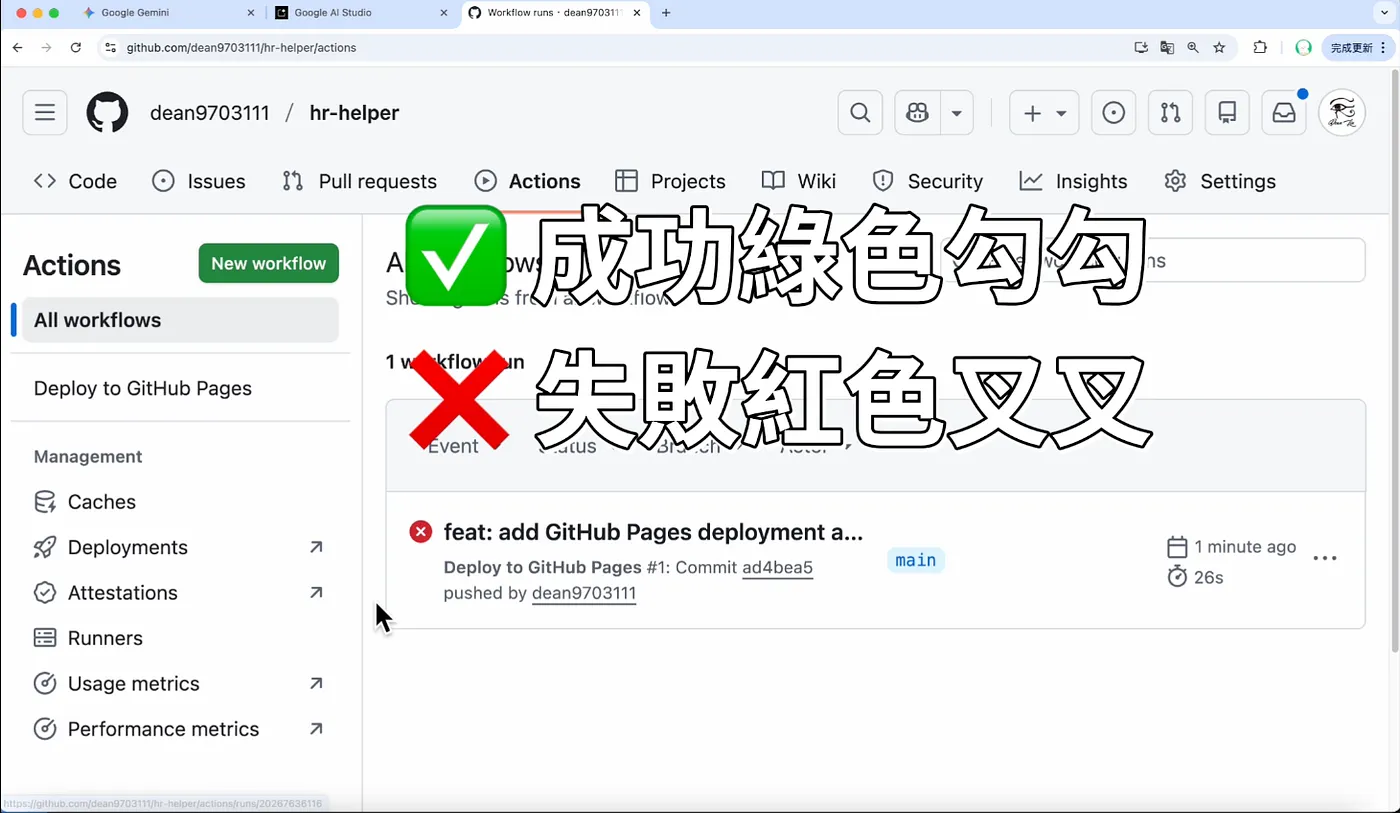1400x813 pixels.
Task: Bookmark this page with the star icon
Action: click(x=1219, y=47)
